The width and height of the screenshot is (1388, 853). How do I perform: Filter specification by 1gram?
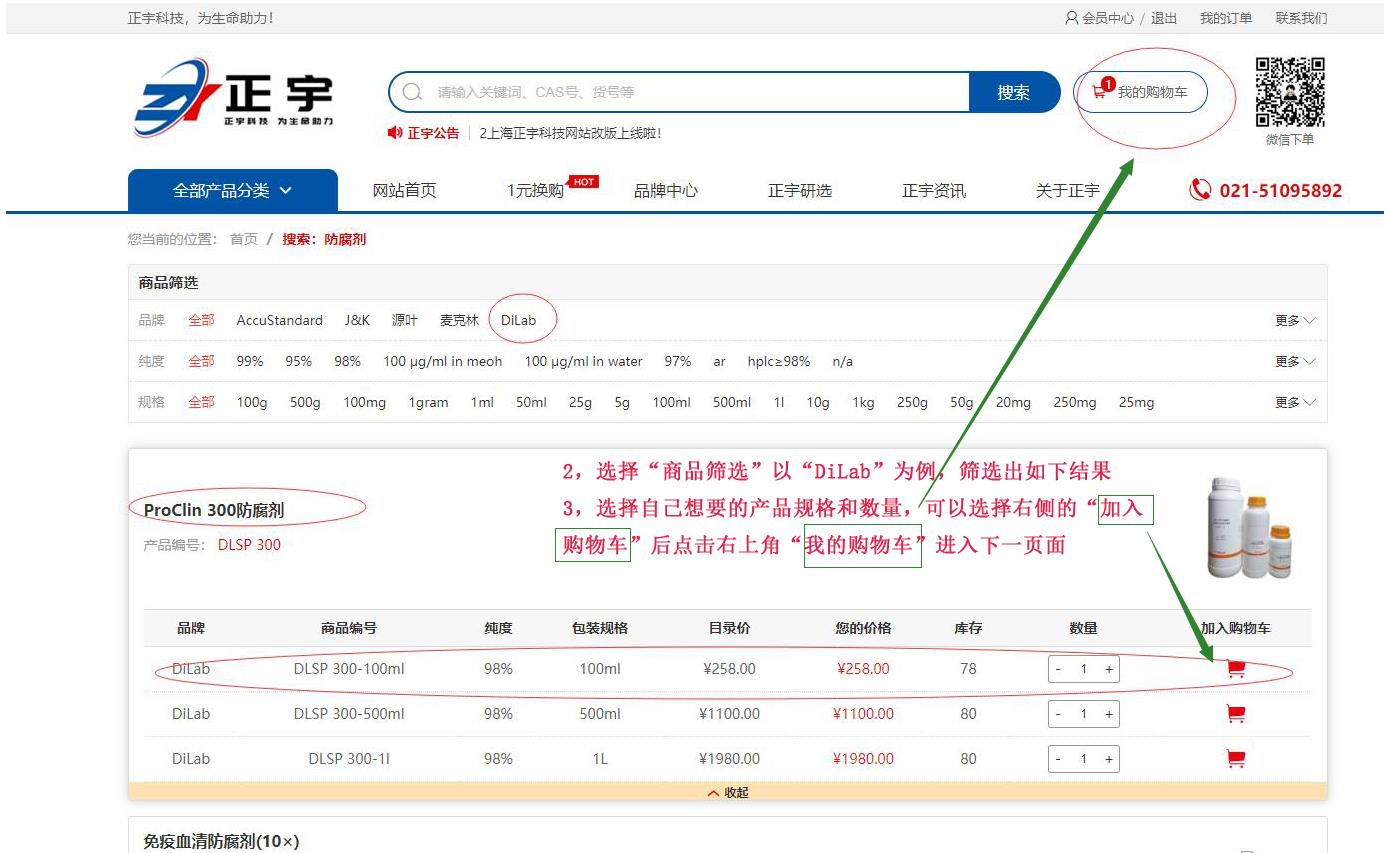[x=428, y=402]
